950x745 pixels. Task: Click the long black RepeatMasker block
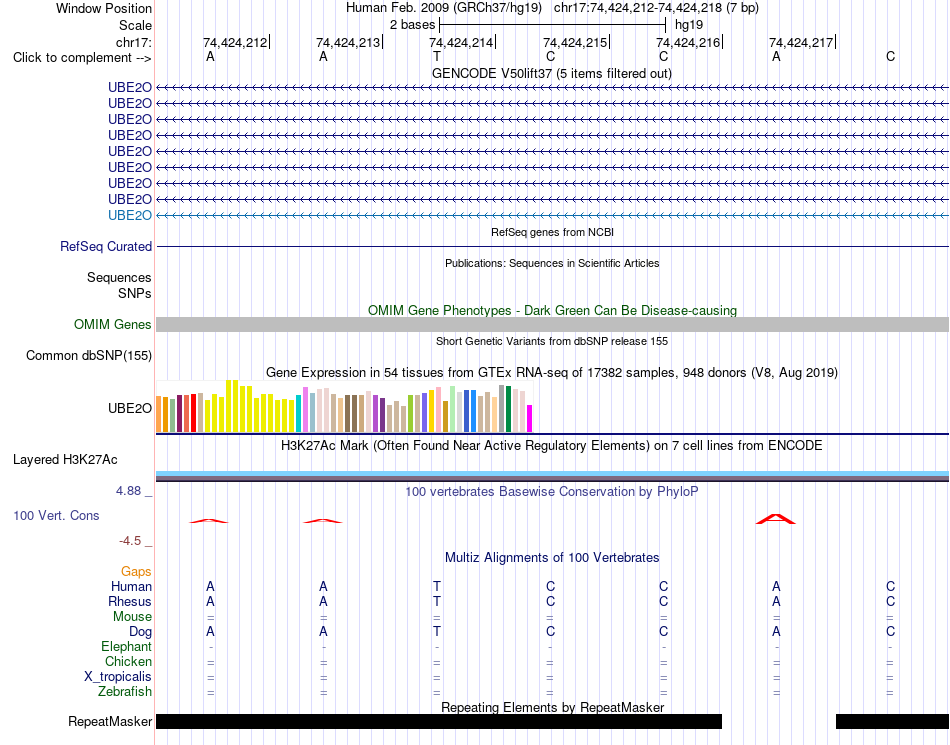pos(439,721)
